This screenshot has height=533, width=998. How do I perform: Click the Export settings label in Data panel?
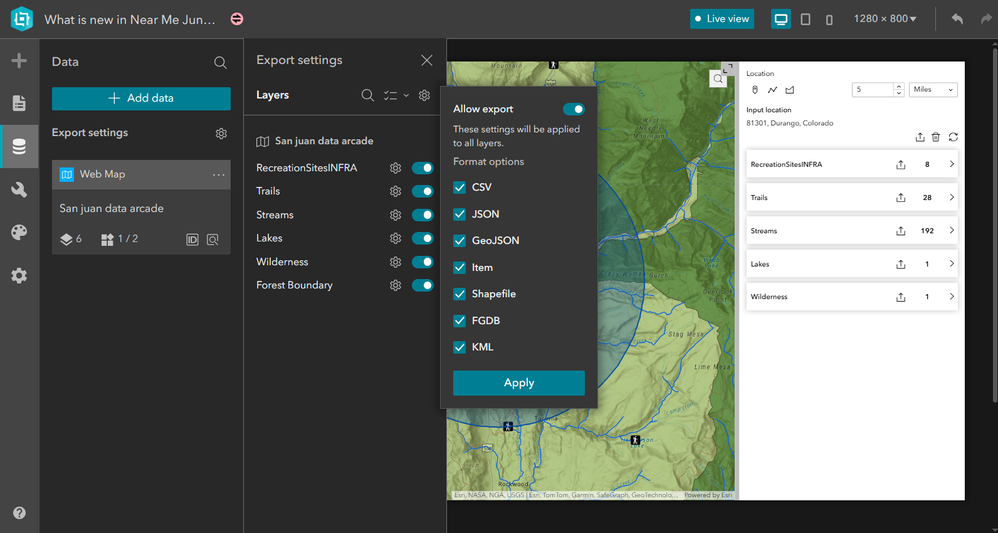click(90, 132)
